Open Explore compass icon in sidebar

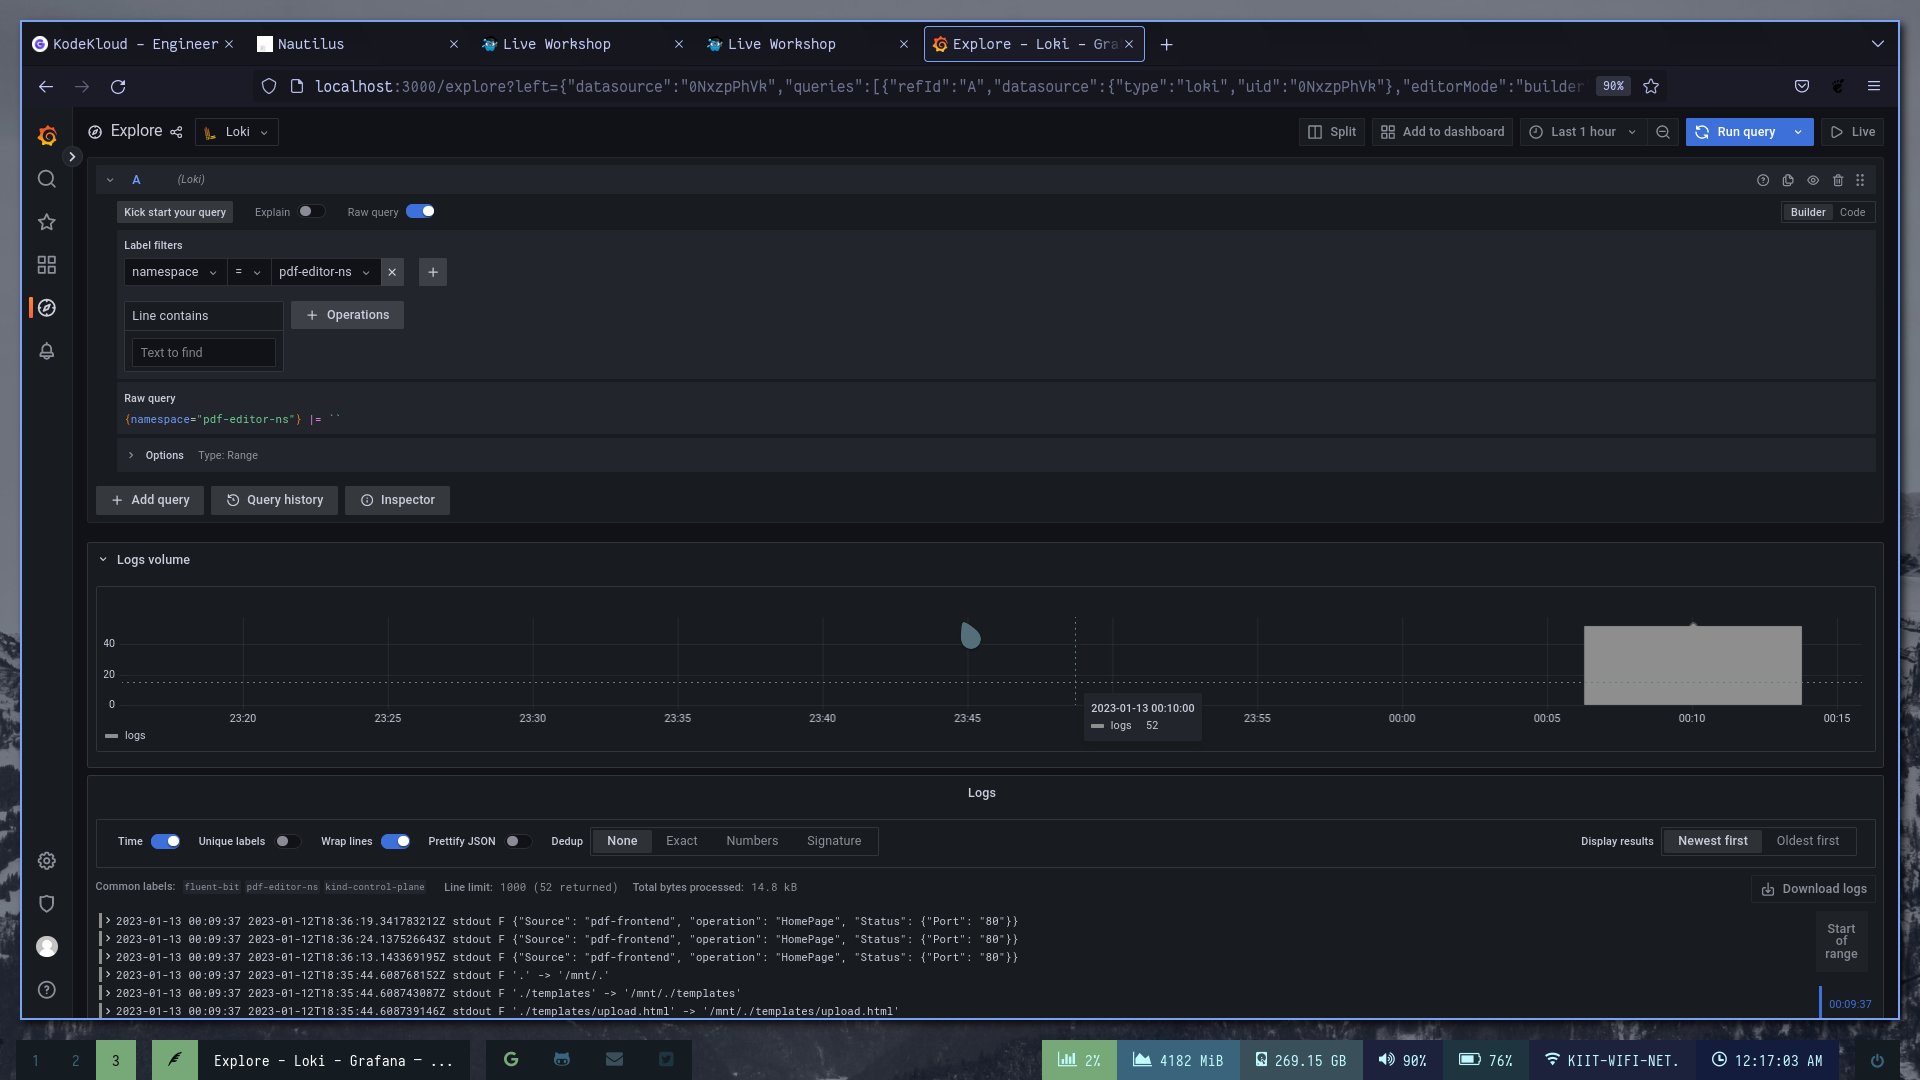[47, 308]
